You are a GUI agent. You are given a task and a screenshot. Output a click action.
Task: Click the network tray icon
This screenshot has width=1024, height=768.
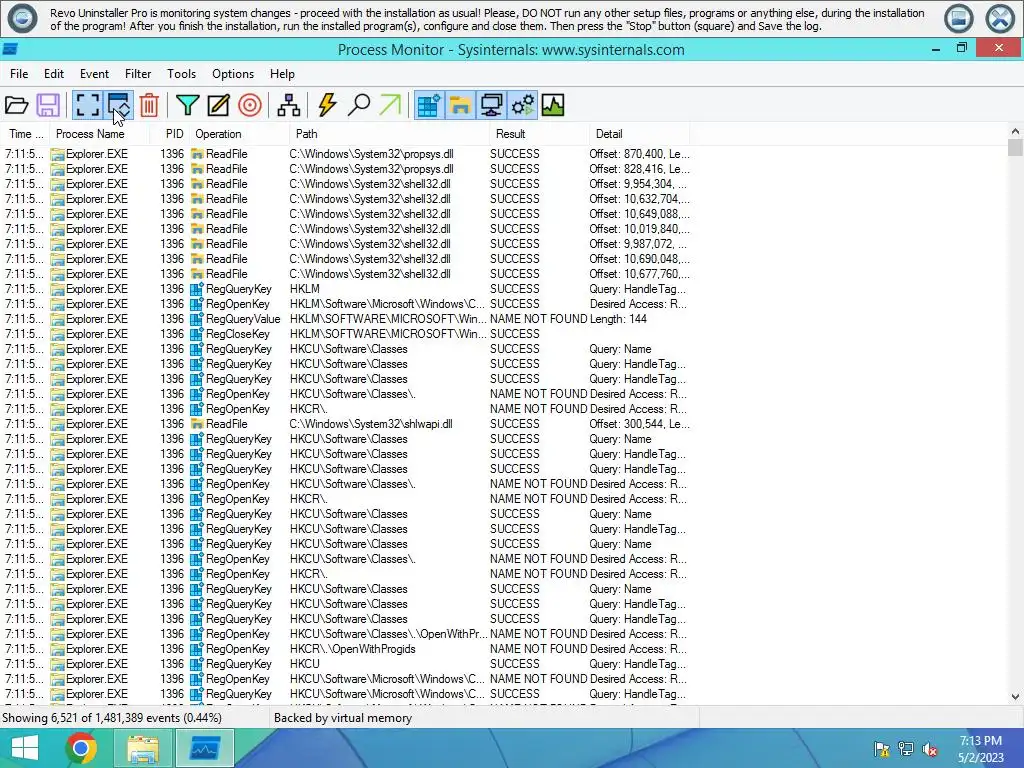(x=906, y=748)
